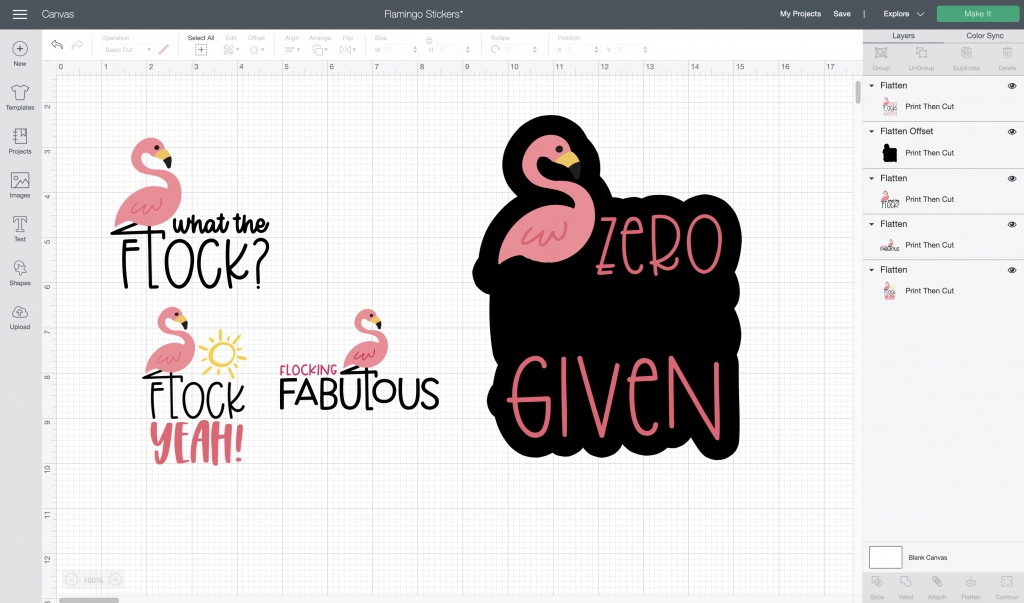Screen dimensions: 1024x603
Task: Click the Canvas title label
Action: point(57,14)
